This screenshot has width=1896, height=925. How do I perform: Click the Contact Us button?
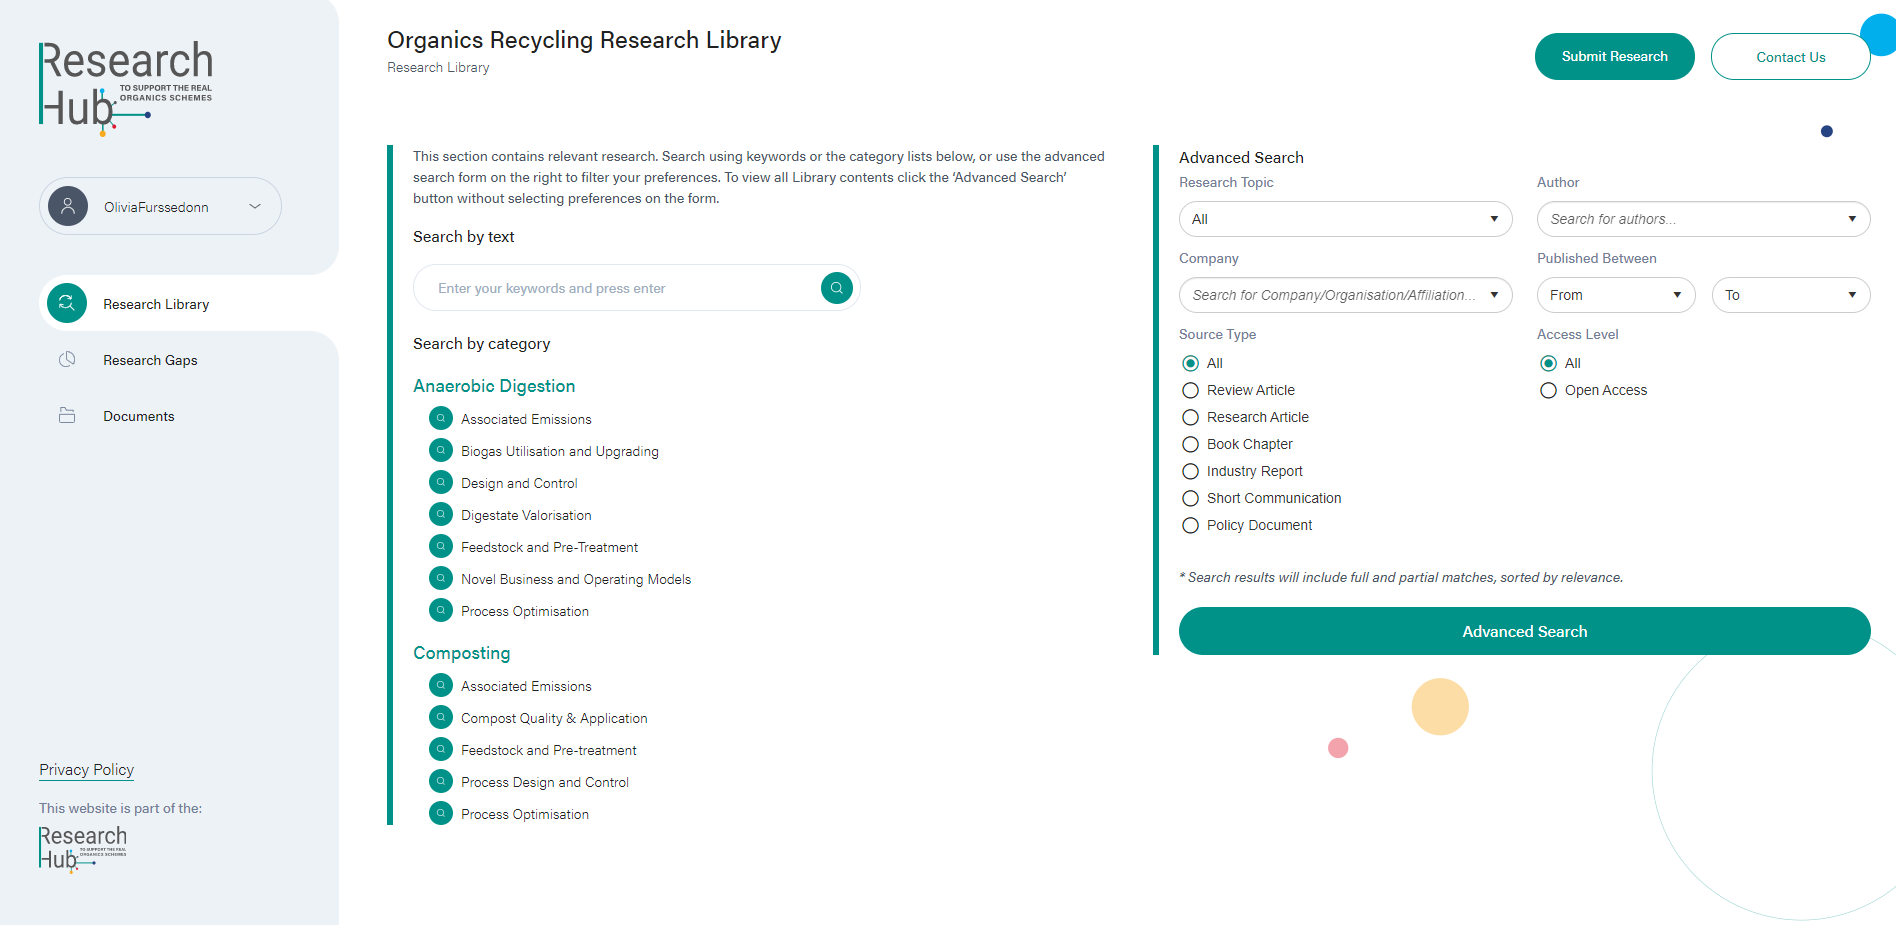tap(1790, 57)
